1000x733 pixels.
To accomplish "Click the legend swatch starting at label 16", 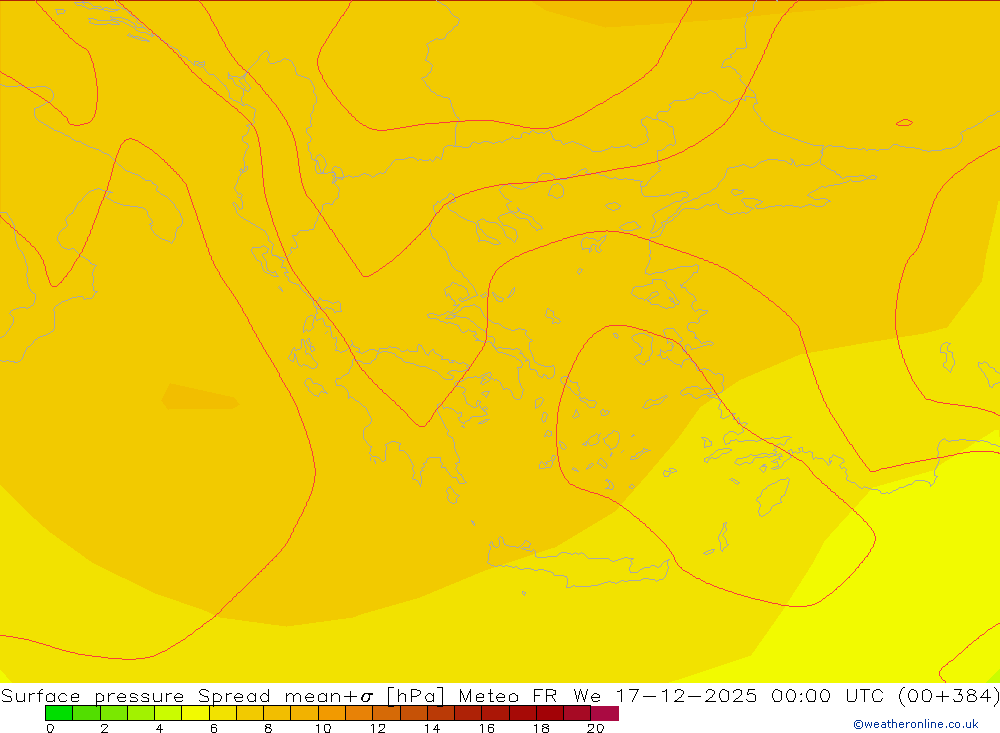I will click(x=496, y=713).
